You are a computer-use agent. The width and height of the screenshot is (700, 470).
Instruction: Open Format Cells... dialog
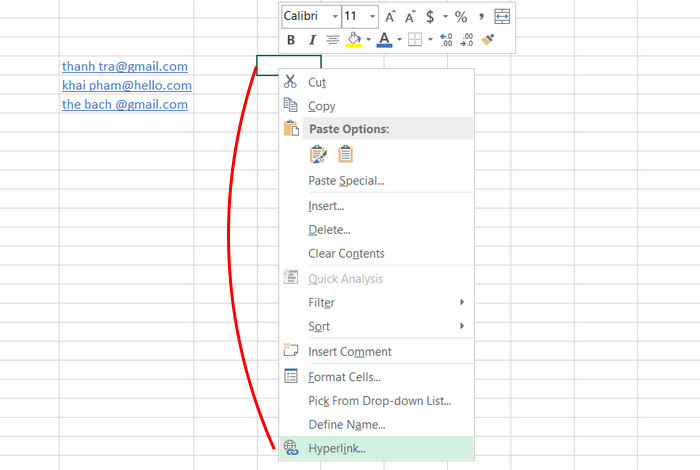point(377,377)
